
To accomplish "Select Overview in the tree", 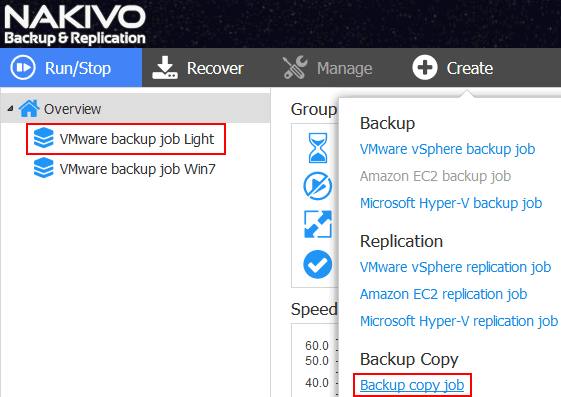I will coord(135,108).
